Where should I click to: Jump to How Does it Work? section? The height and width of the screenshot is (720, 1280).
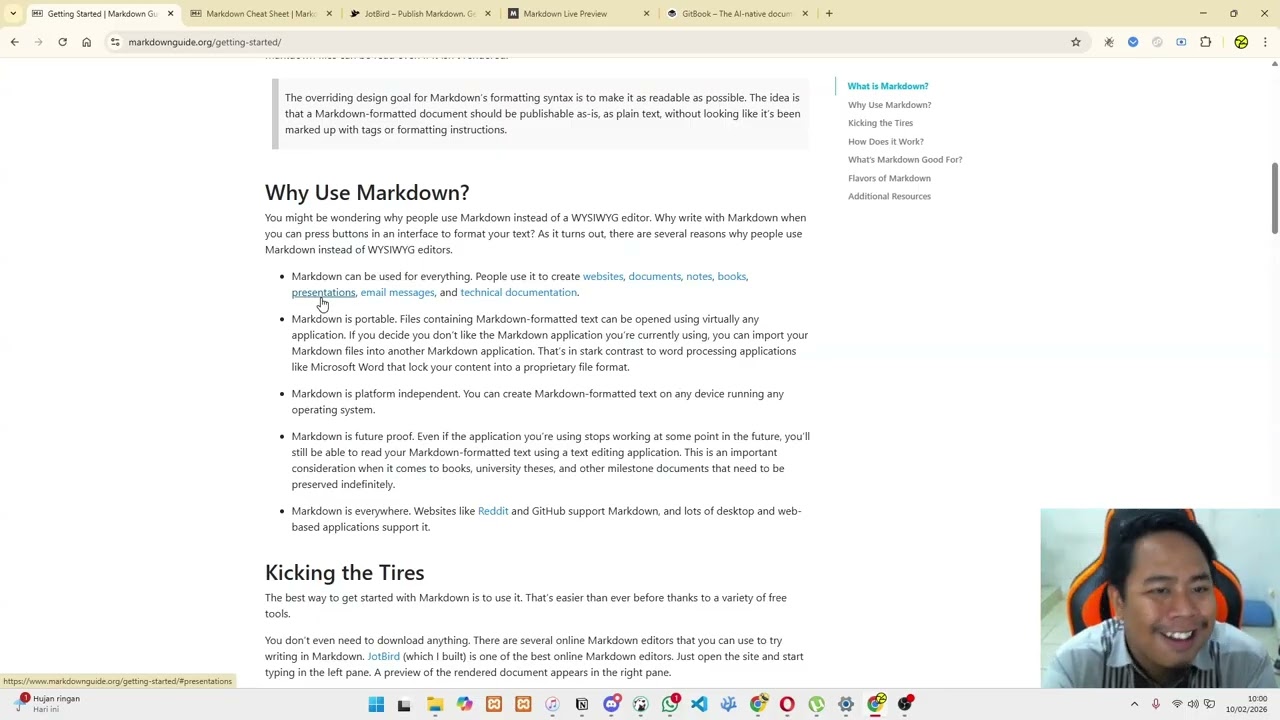pos(886,141)
